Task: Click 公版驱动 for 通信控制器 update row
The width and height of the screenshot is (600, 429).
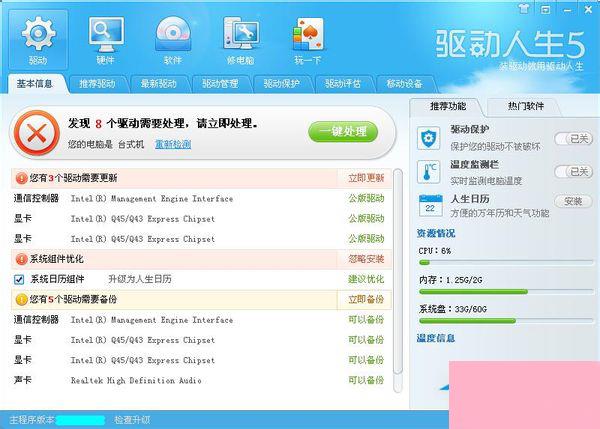Action: [x=366, y=198]
